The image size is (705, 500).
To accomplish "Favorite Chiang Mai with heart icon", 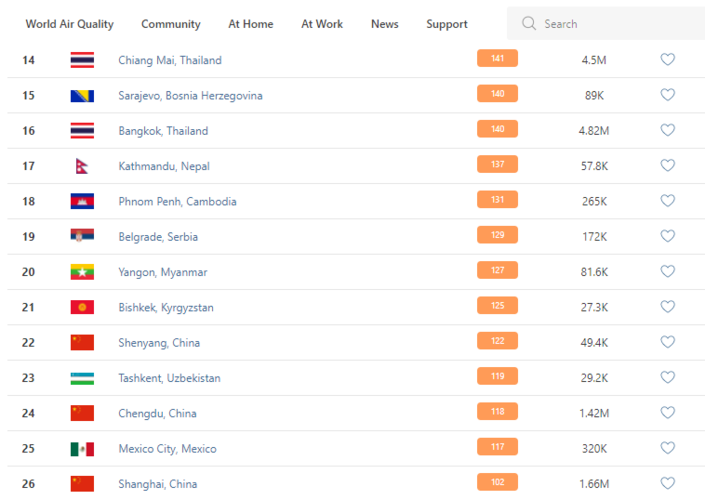I will pyautogui.click(x=668, y=60).
